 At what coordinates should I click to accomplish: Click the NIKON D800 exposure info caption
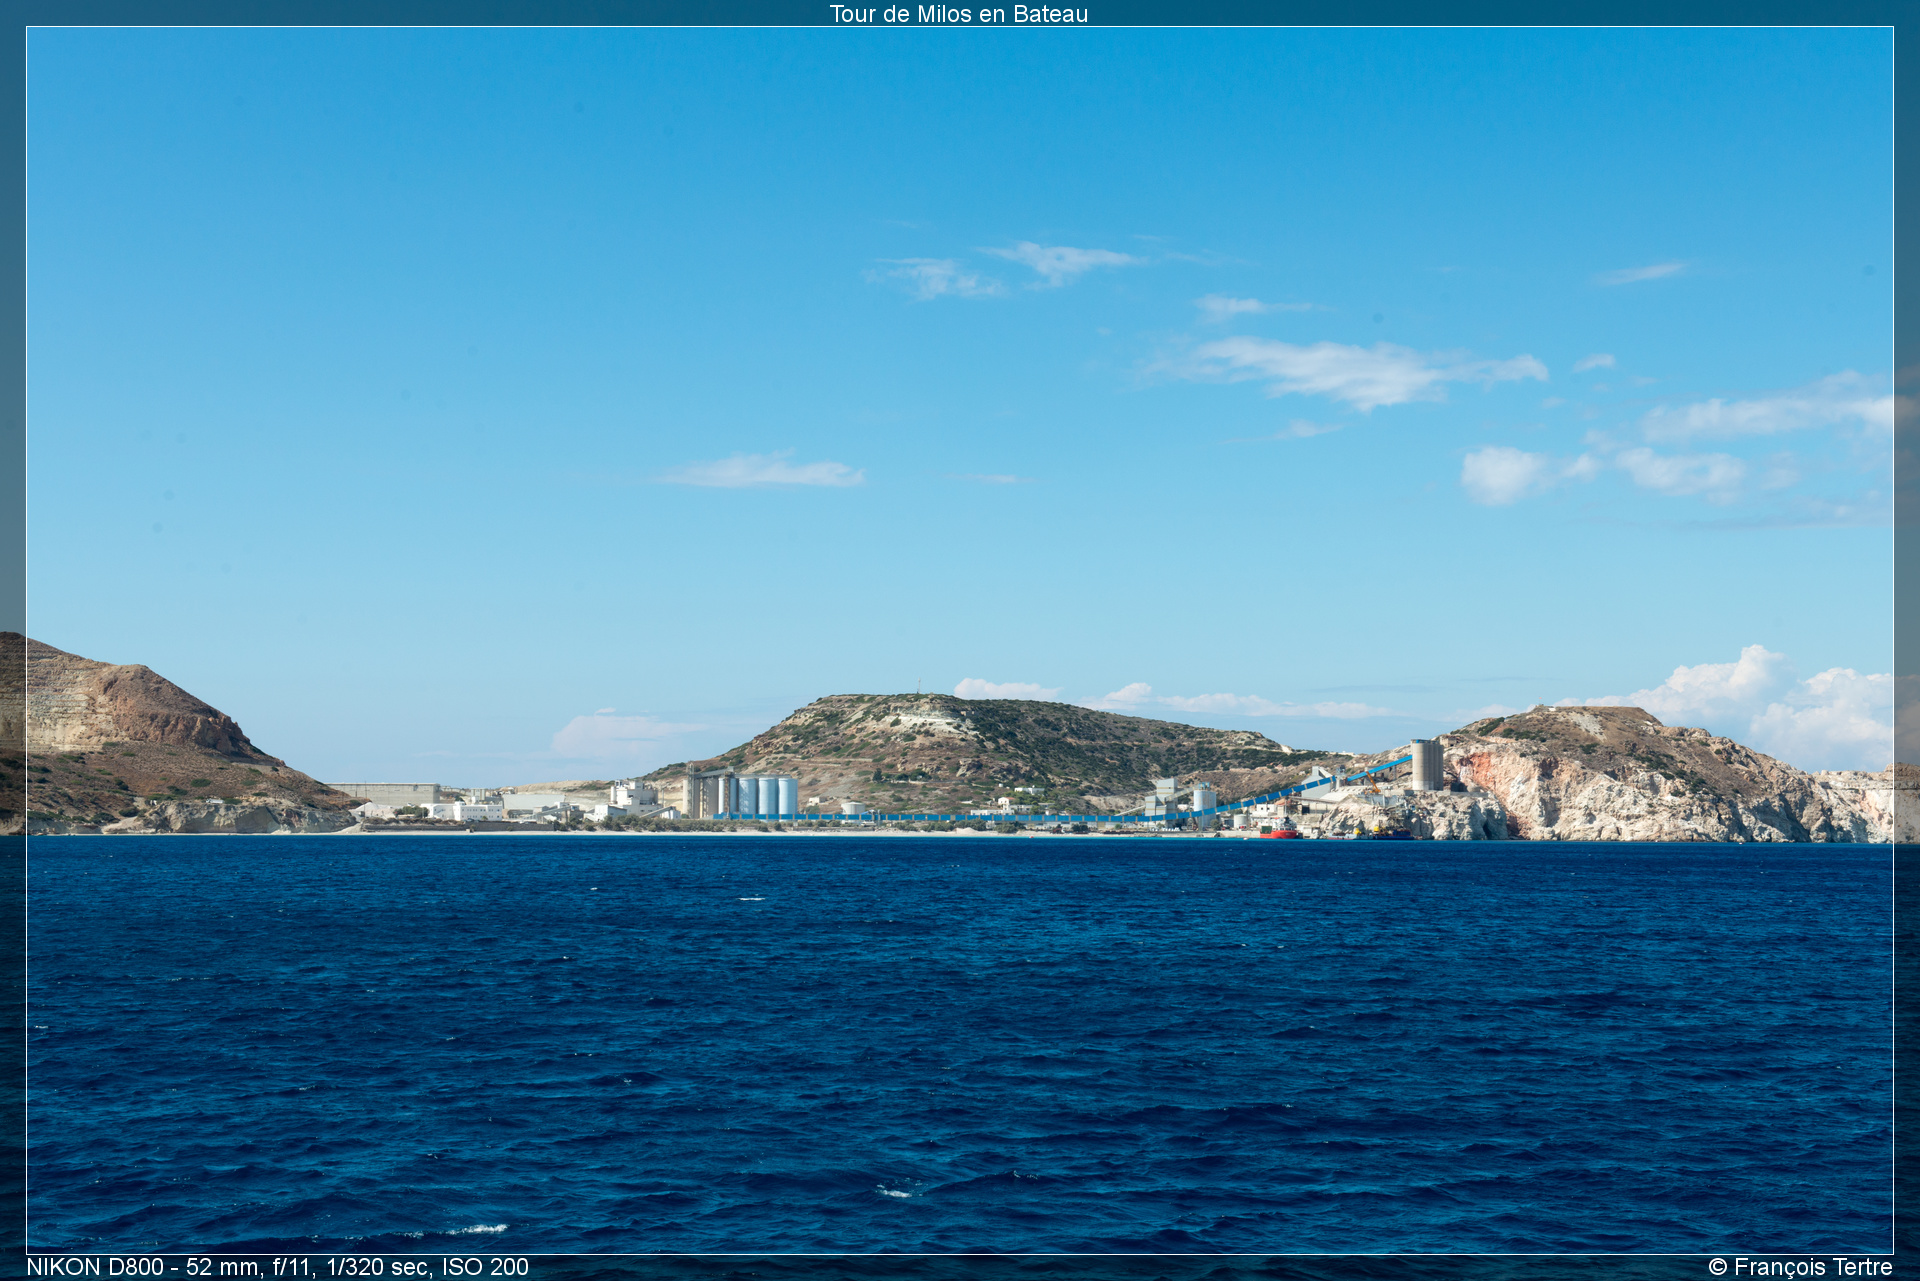(277, 1267)
